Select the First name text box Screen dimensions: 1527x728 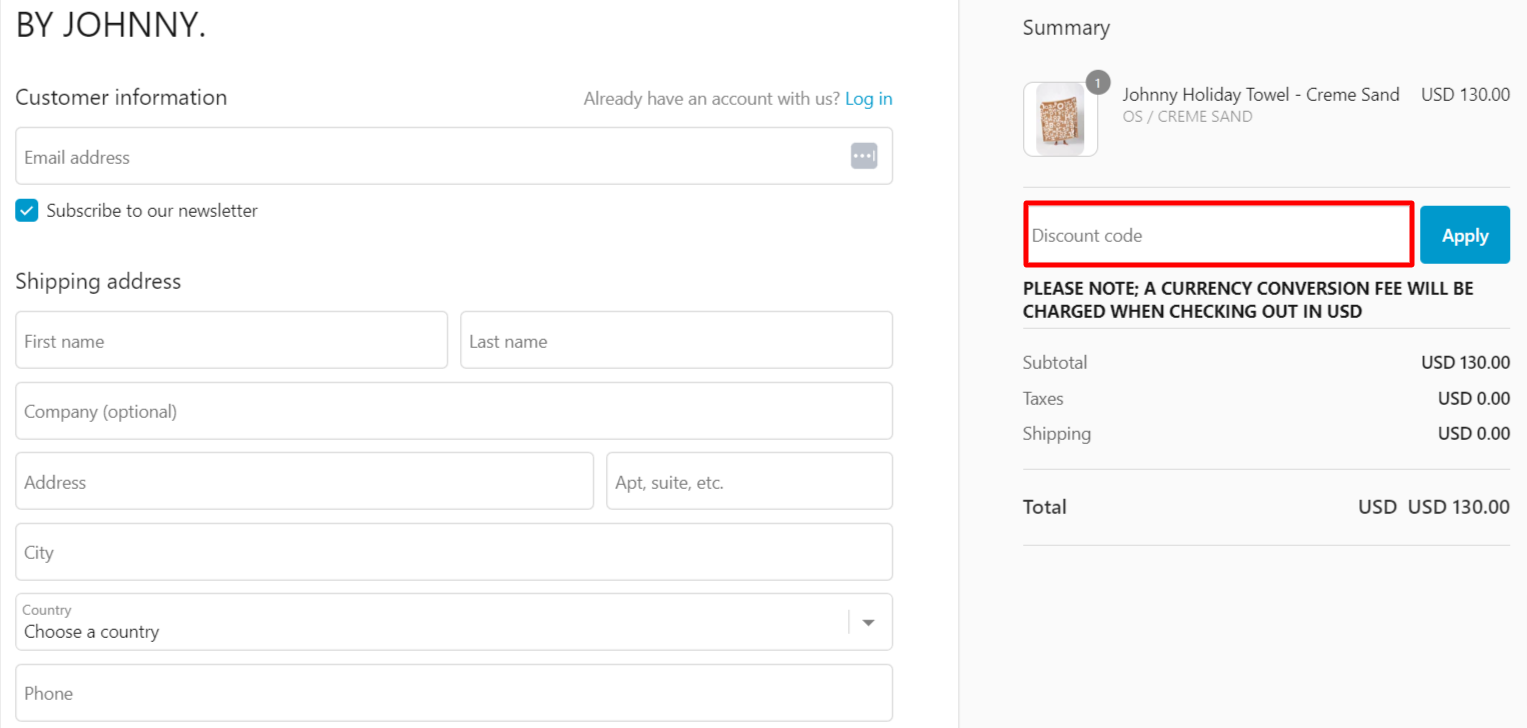tap(231, 341)
